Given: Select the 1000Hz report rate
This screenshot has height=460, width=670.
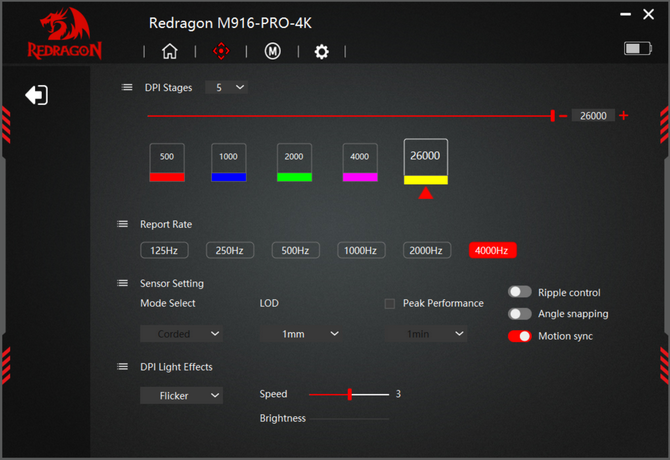Looking at the screenshot, I should tap(361, 250).
